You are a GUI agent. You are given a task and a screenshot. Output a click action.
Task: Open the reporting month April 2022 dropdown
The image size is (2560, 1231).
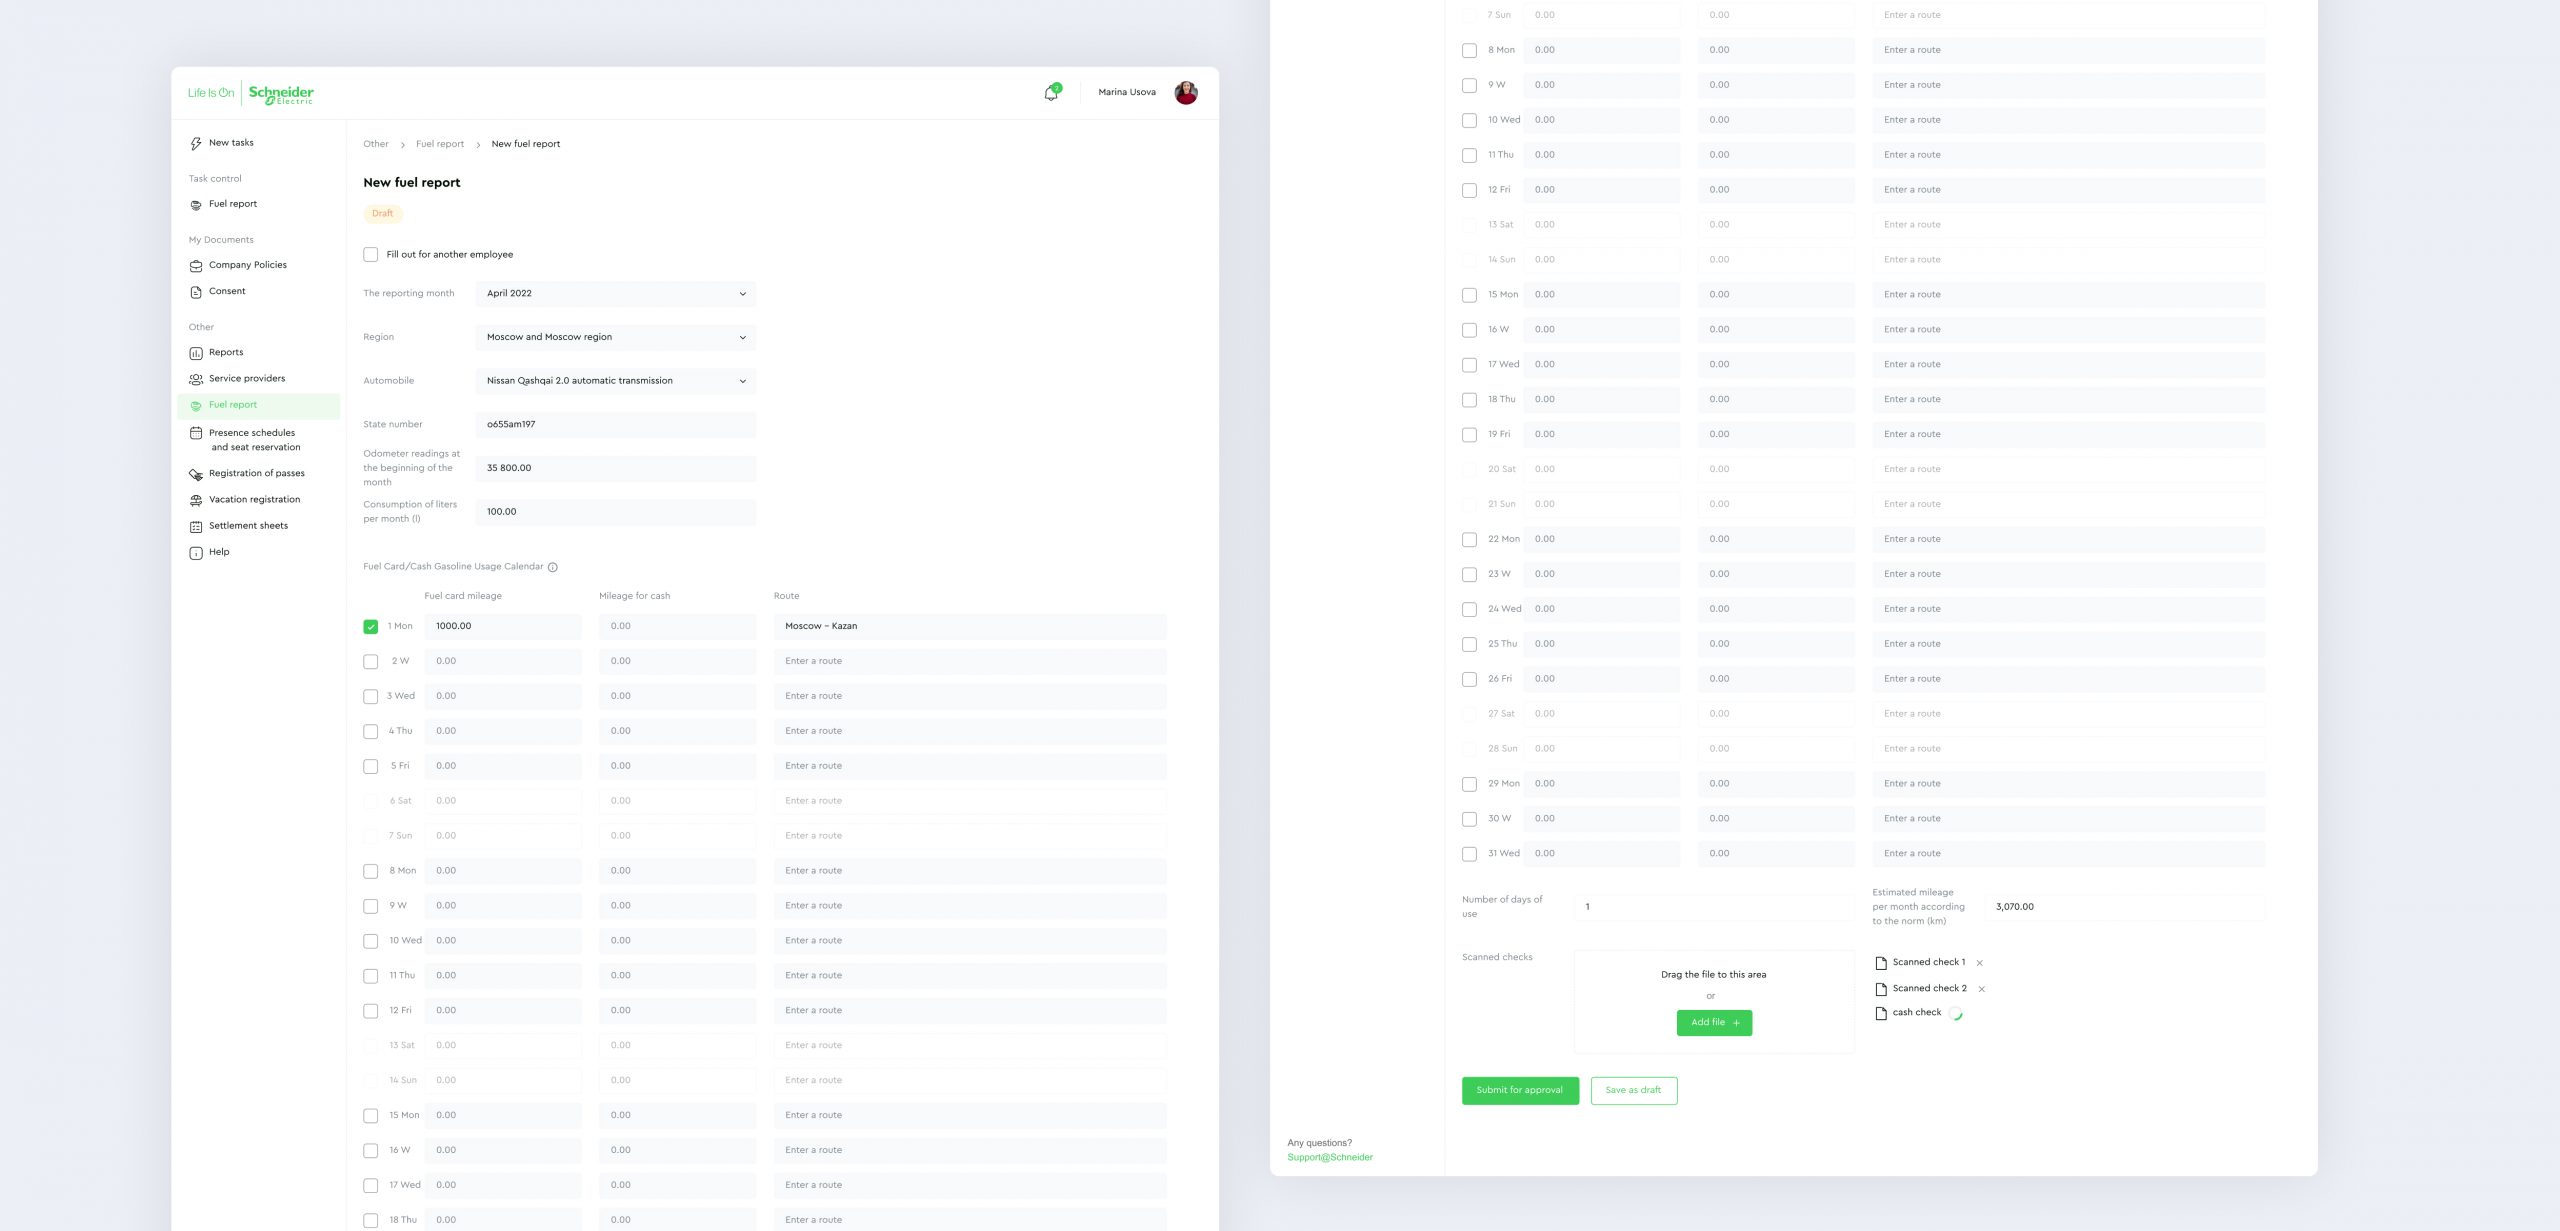coord(615,294)
